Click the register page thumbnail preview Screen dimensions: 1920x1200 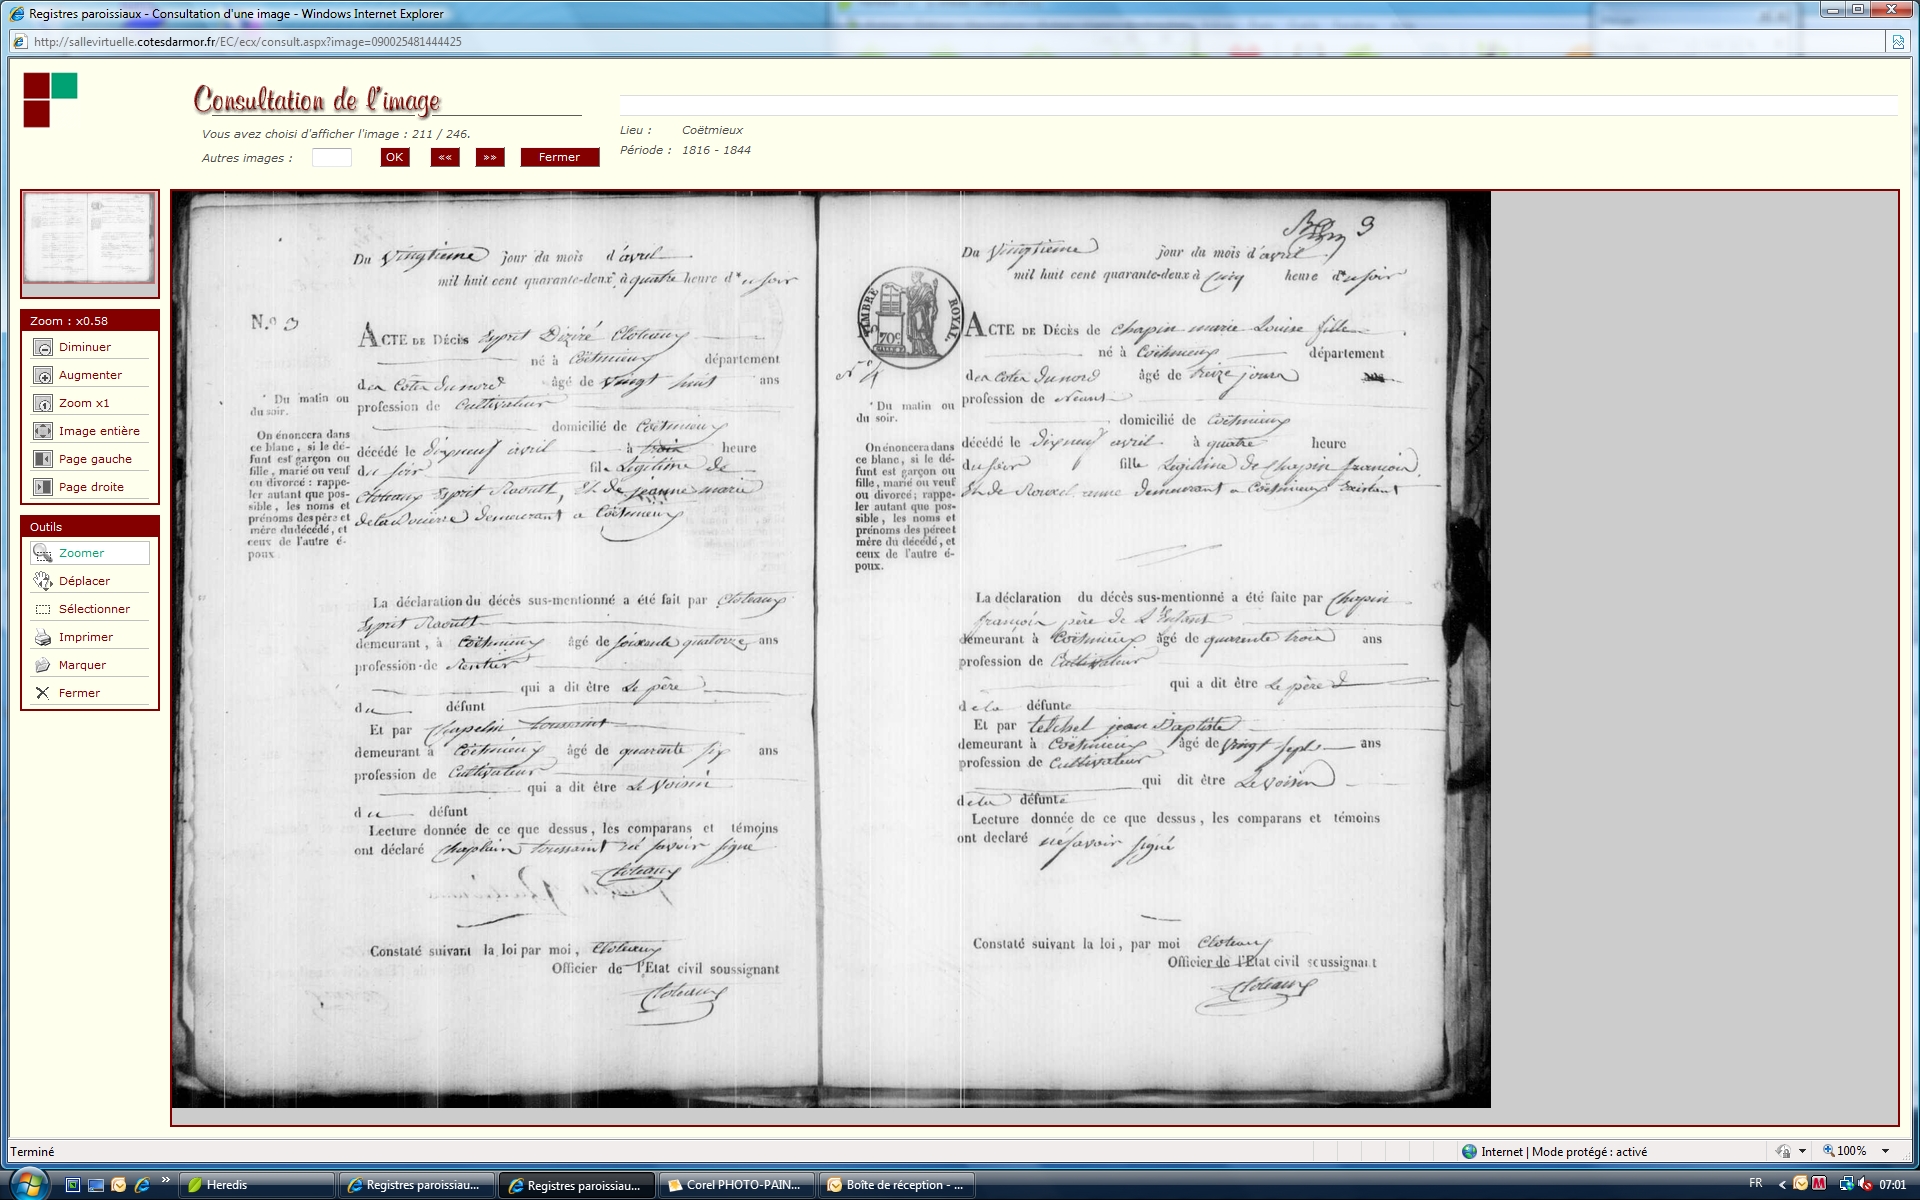pos(90,239)
